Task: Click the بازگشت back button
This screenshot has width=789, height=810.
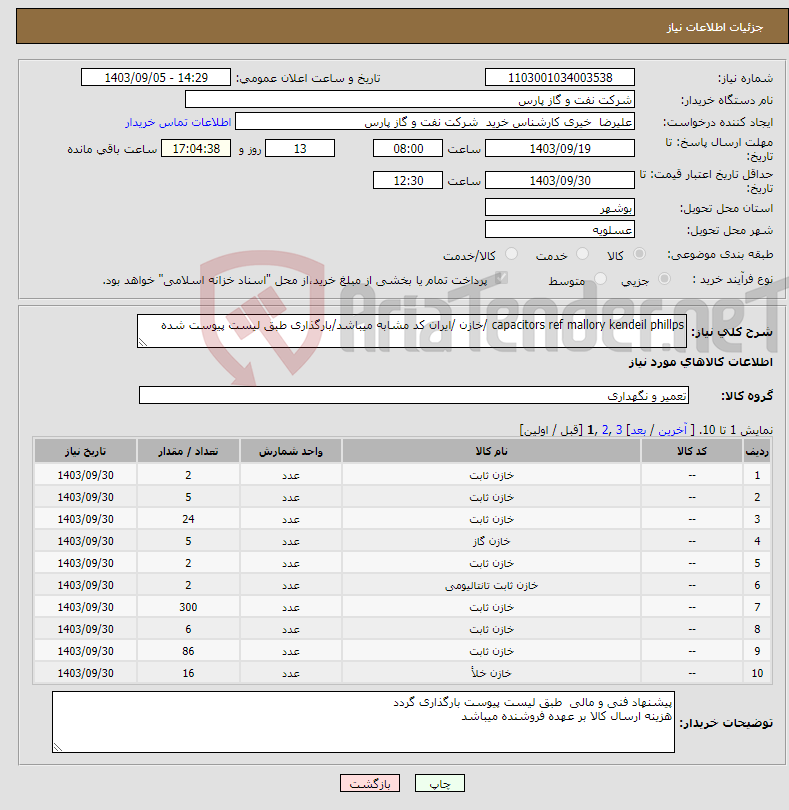Action: coord(370,783)
